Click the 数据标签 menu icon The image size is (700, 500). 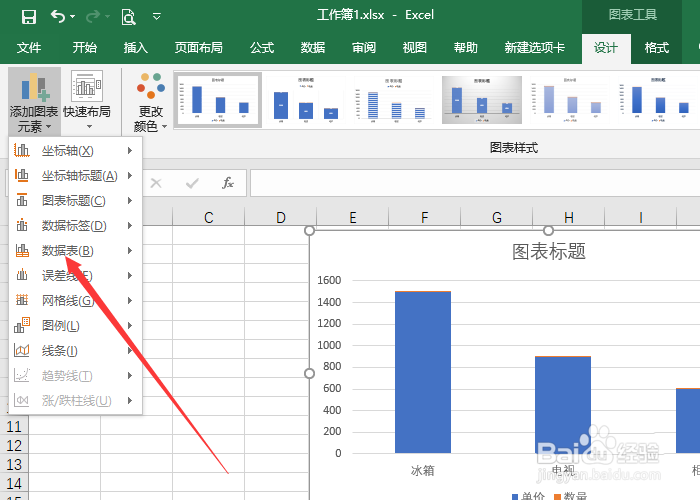coord(22,225)
